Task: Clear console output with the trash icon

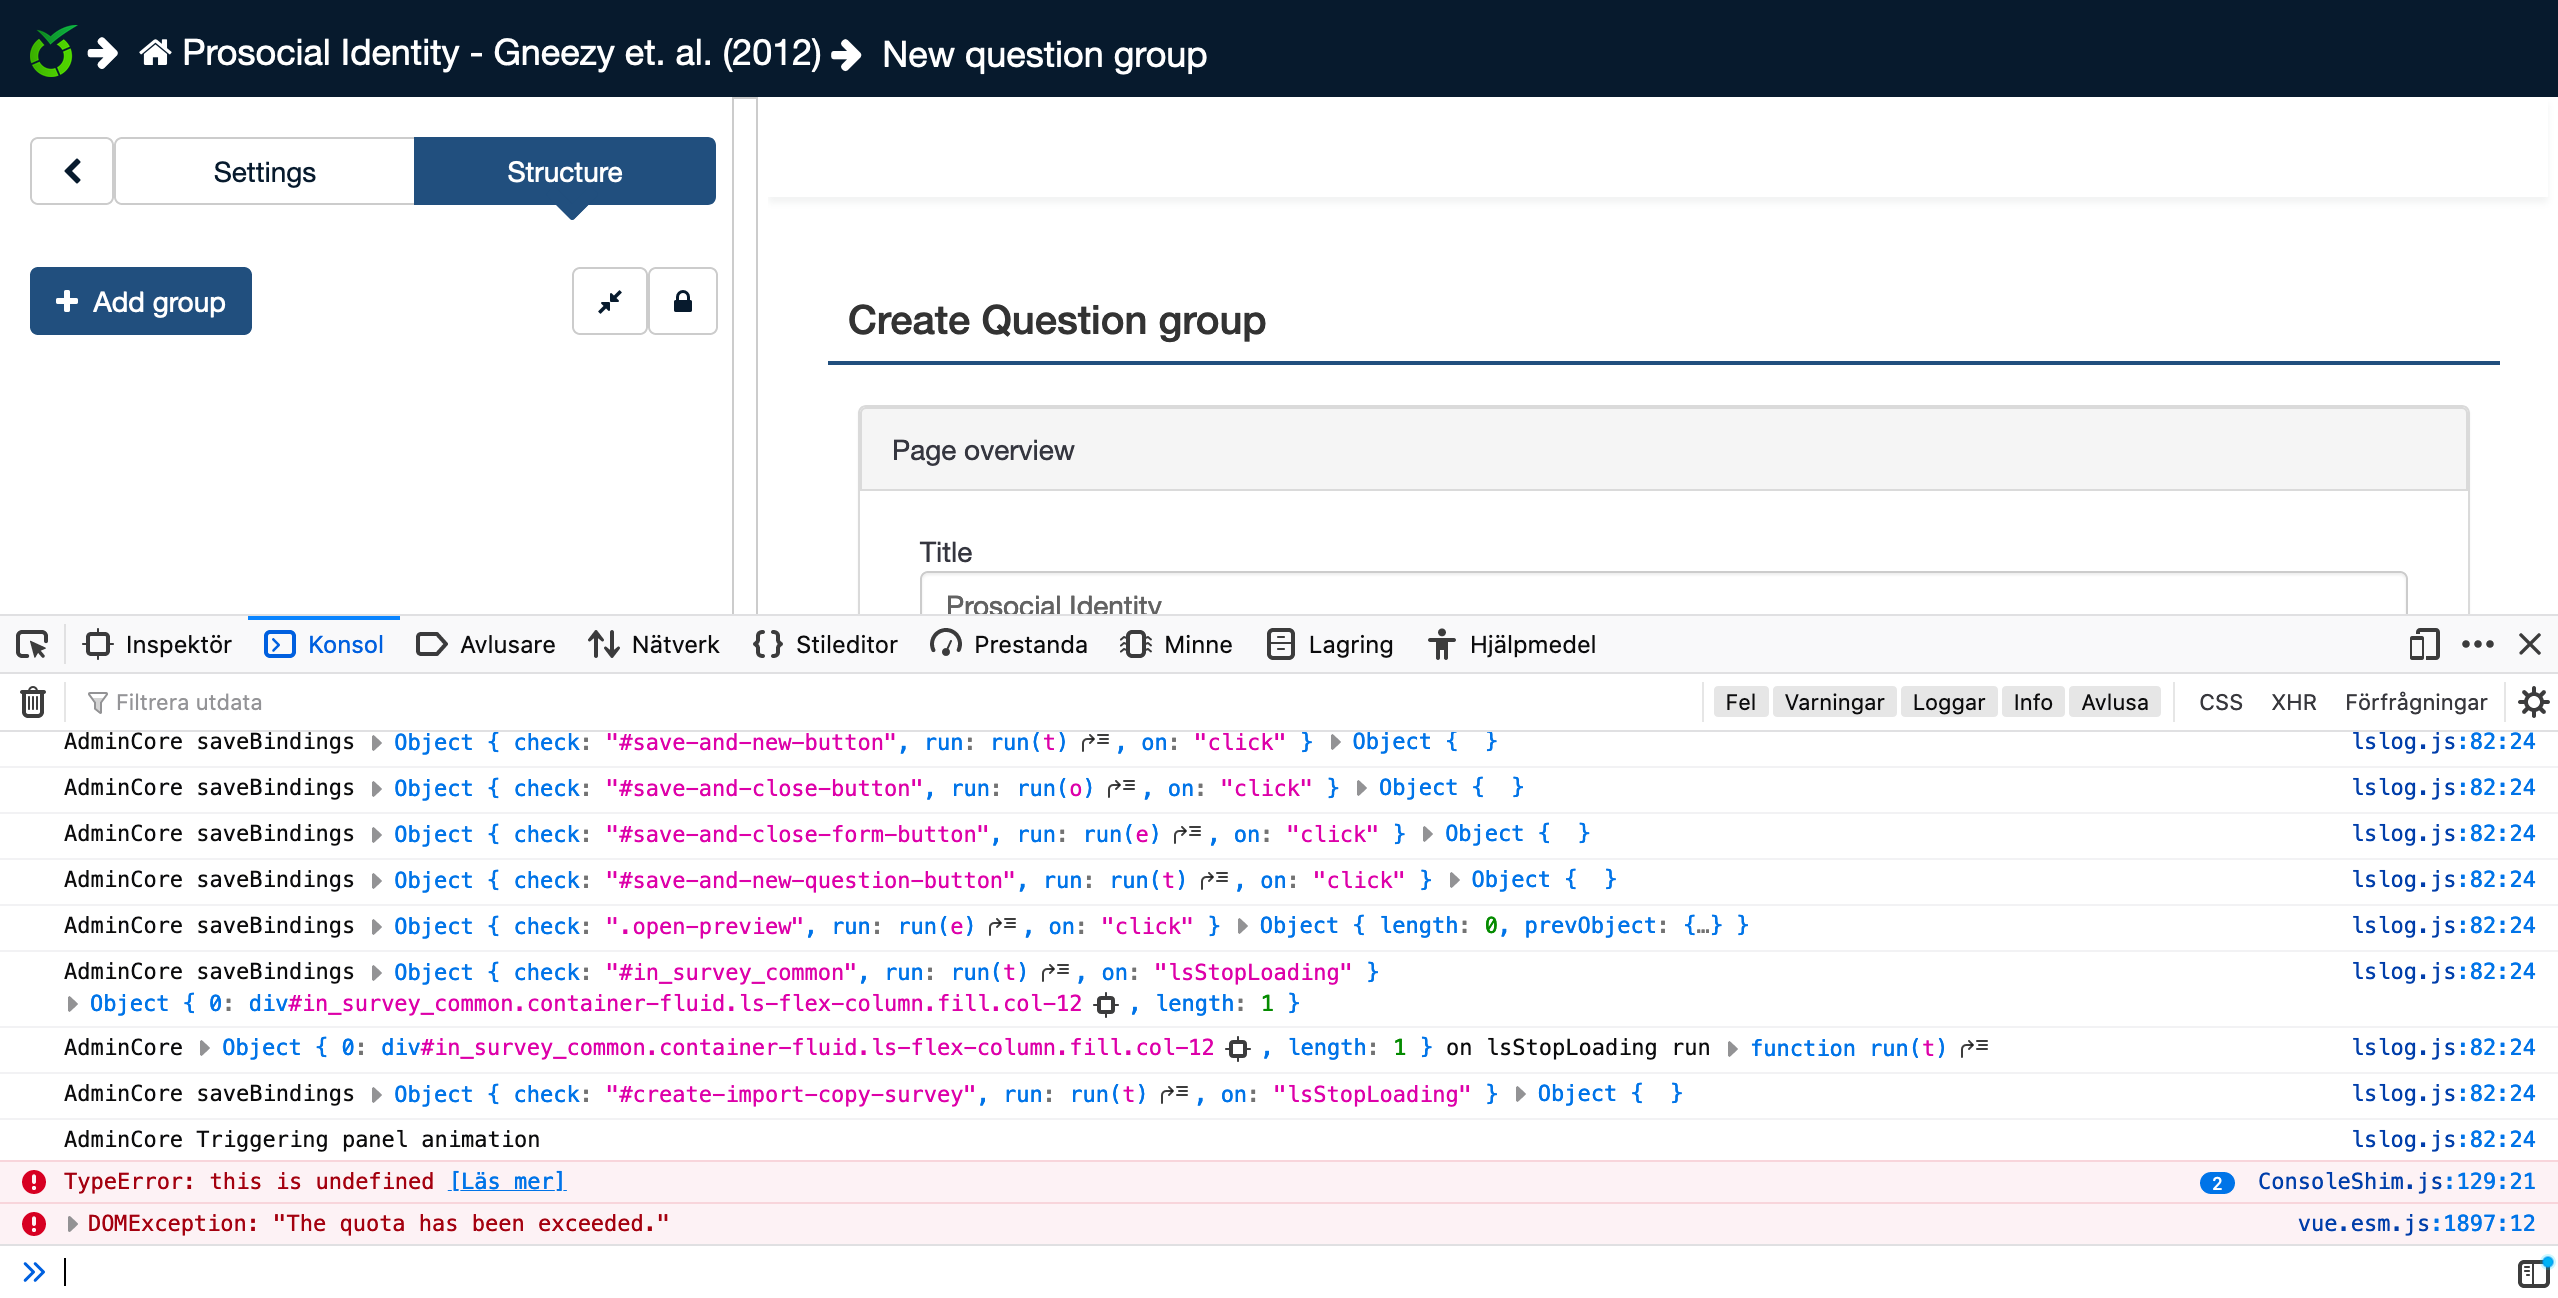Action: [33, 702]
